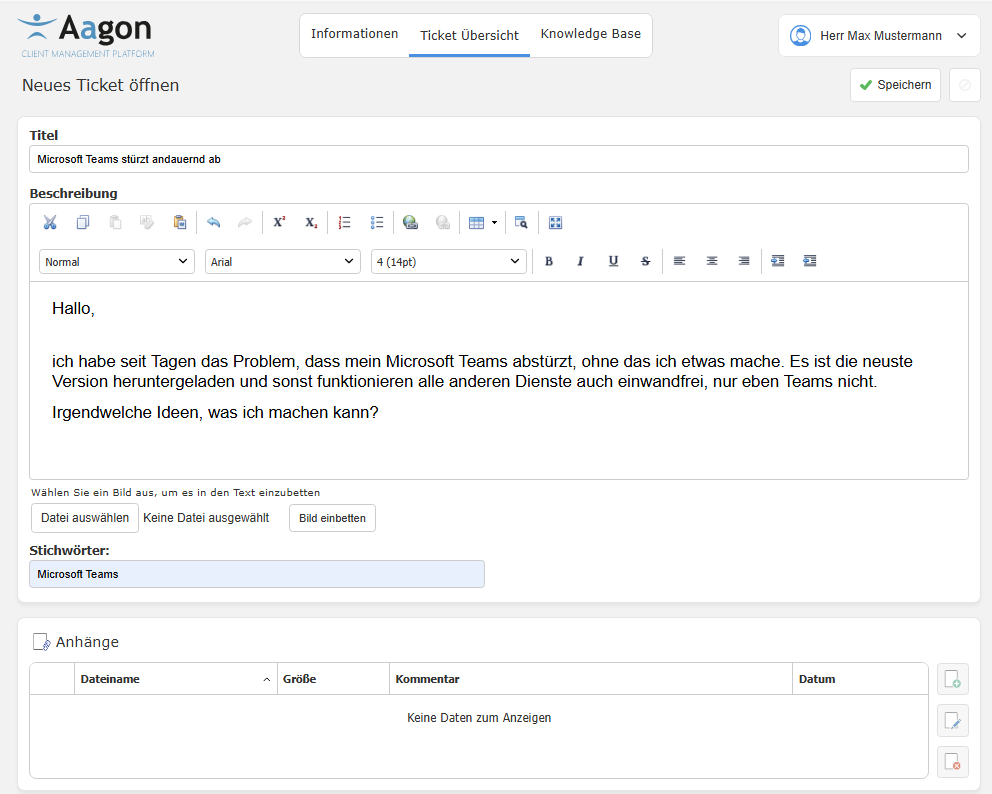This screenshot has width=992, height=794.
Task: Click the Bild einbetten button
Action: 332,518
